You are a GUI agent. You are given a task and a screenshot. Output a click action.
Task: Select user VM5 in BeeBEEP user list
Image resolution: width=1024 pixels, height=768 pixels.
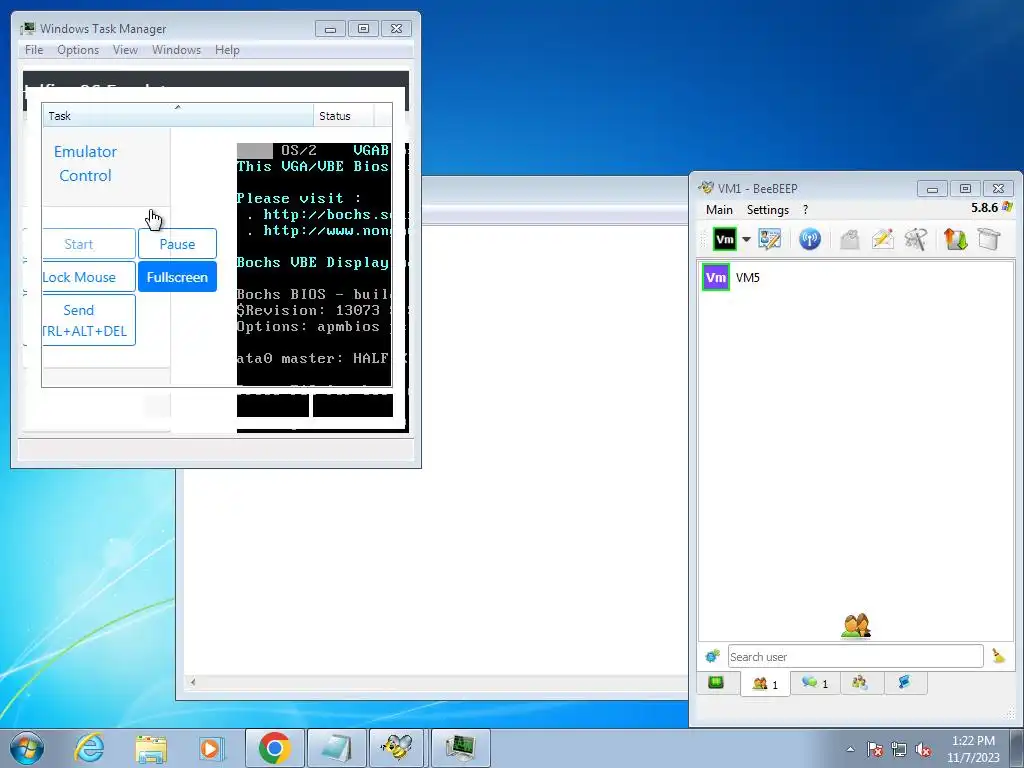pyautogui.click(x=856, y=278)
